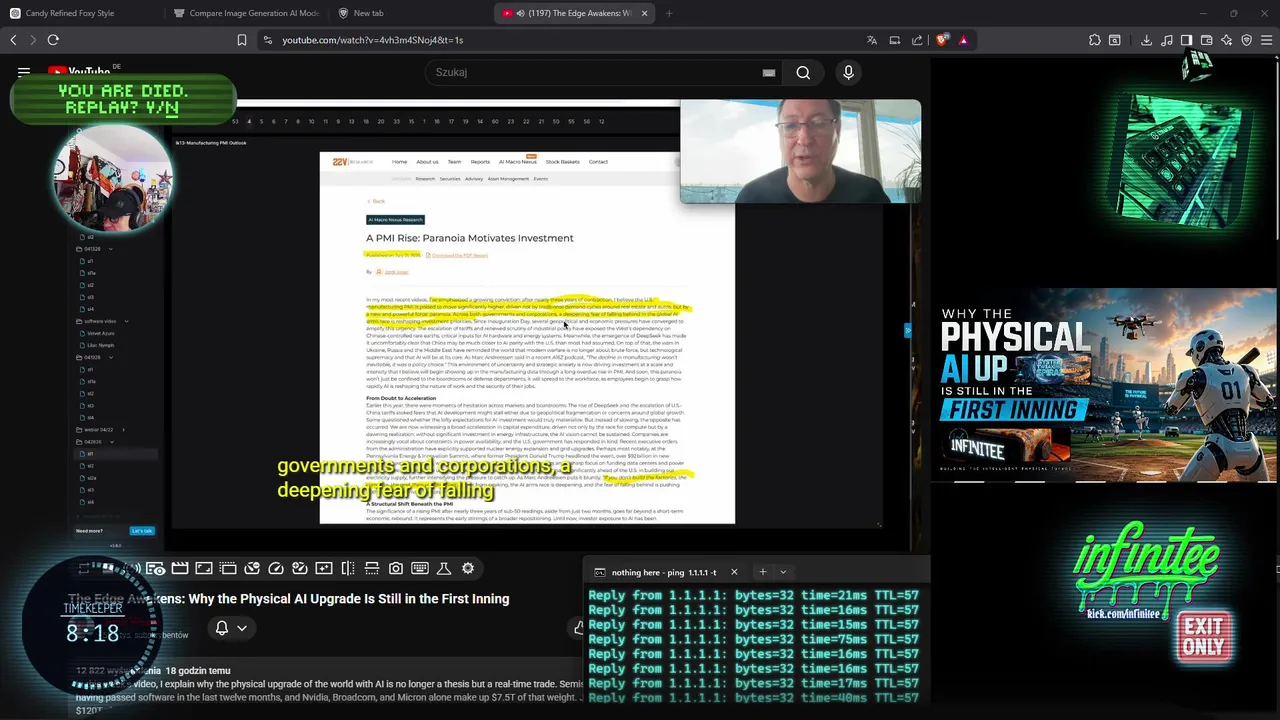Click Contact in the 22V Research navigation

[598, 161]
